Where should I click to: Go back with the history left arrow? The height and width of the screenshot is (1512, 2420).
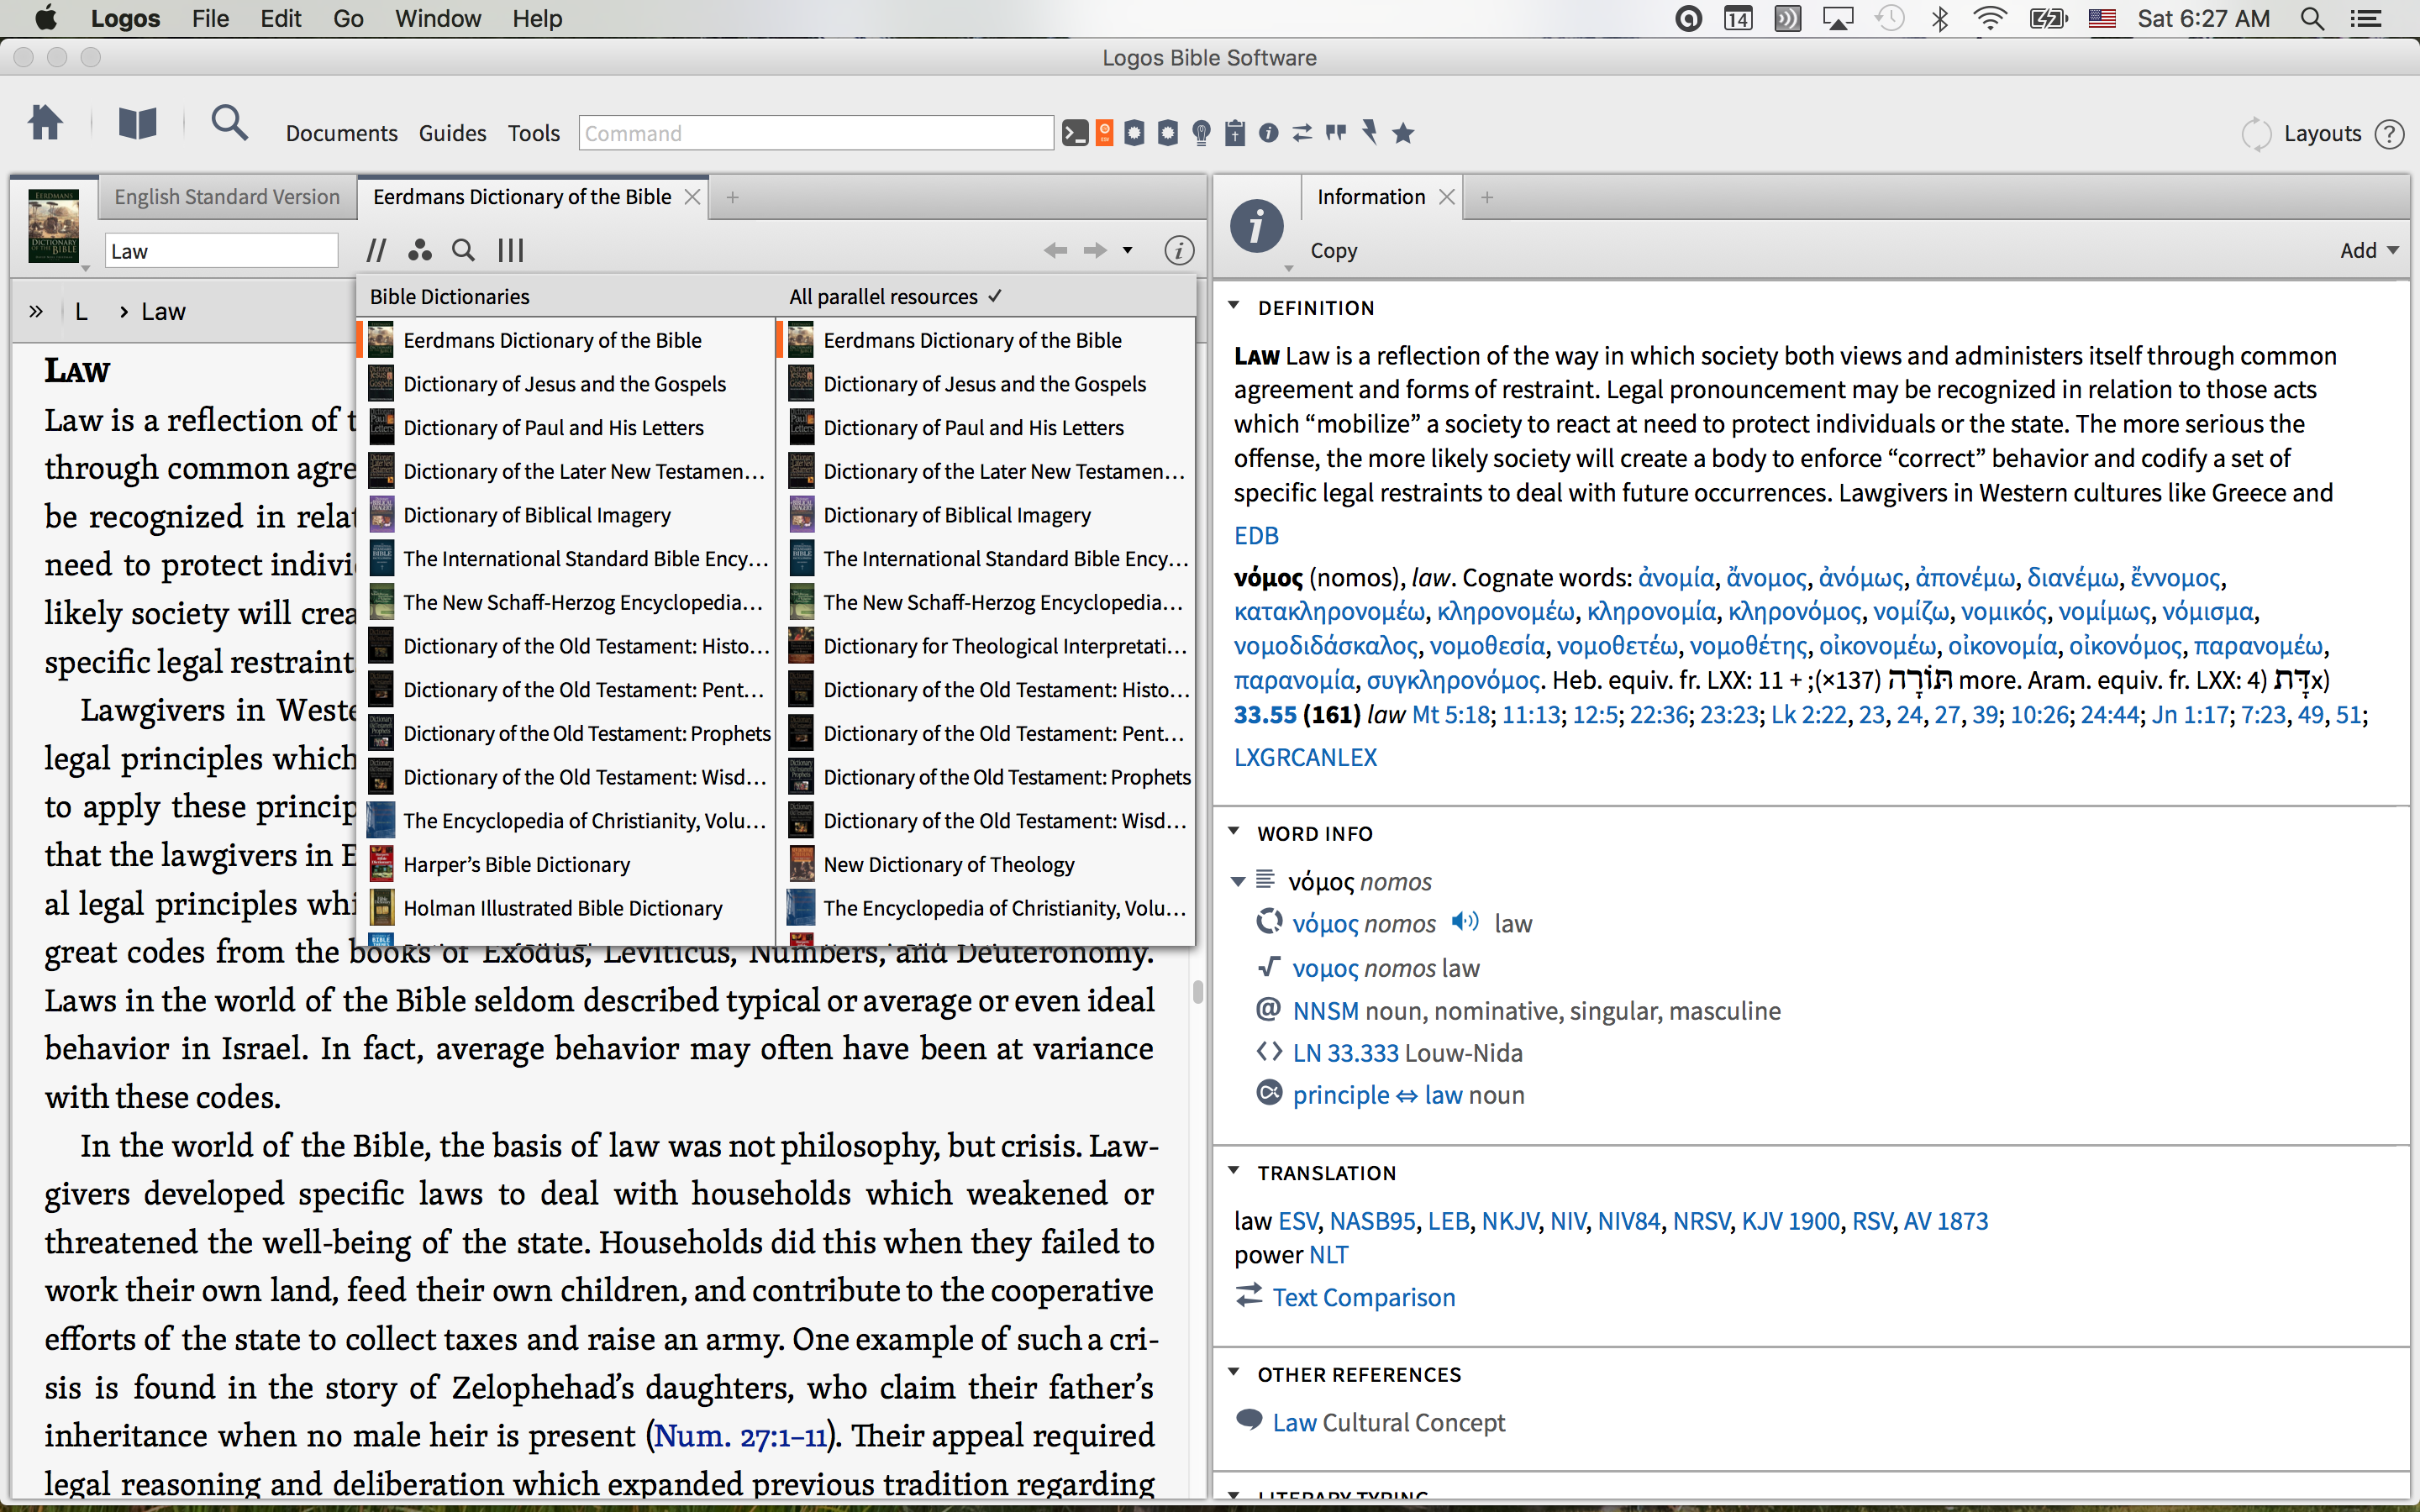point(1055,250)
